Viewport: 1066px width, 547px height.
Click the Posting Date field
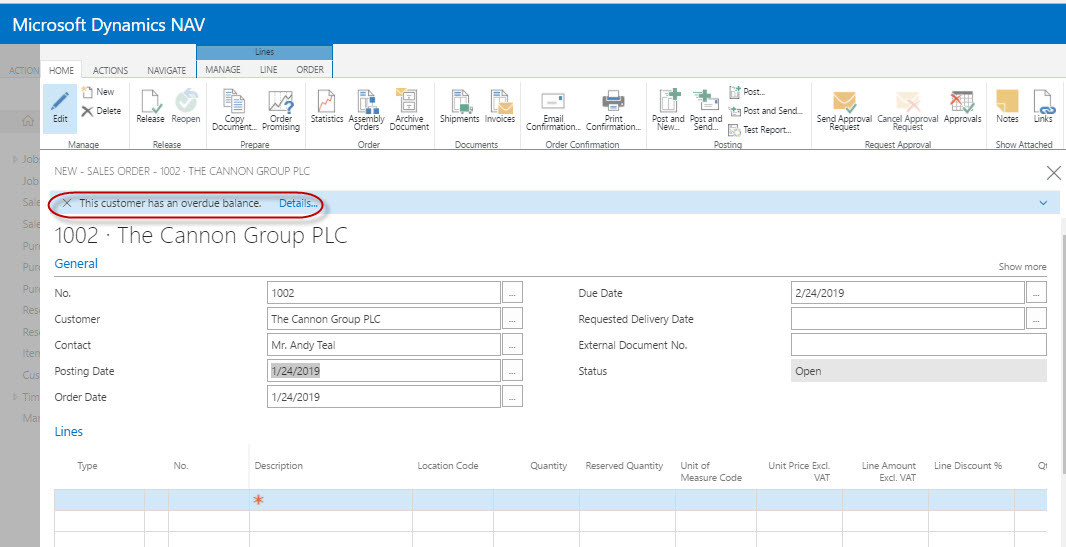pos(384,371)
